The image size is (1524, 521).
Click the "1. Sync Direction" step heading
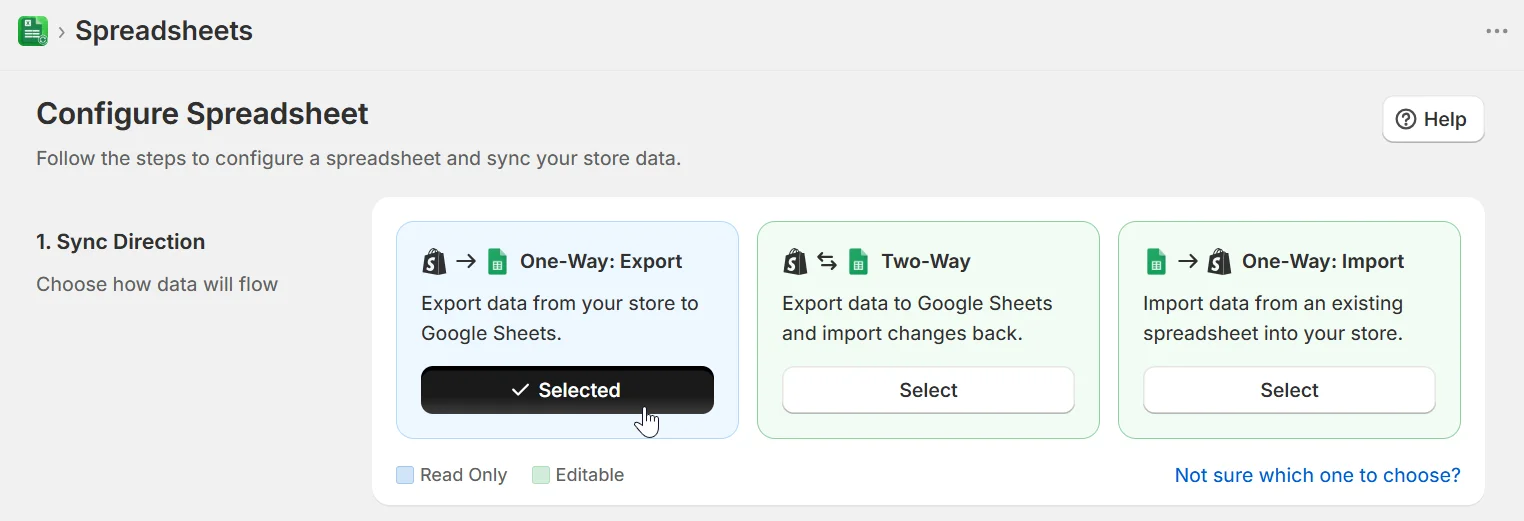click(121, 242)
